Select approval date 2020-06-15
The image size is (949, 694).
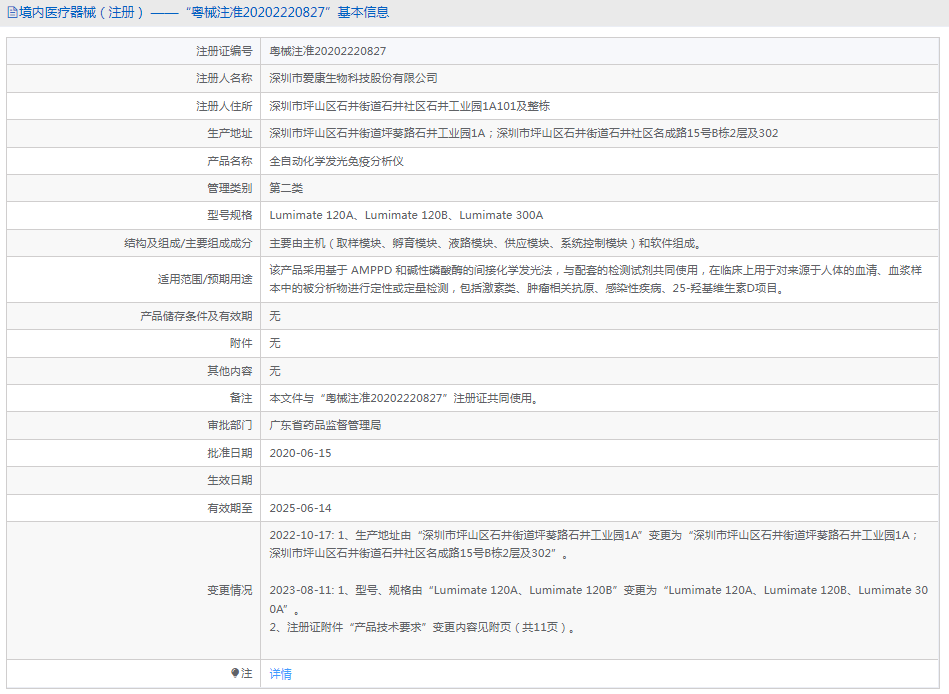(x=300, y=453)
